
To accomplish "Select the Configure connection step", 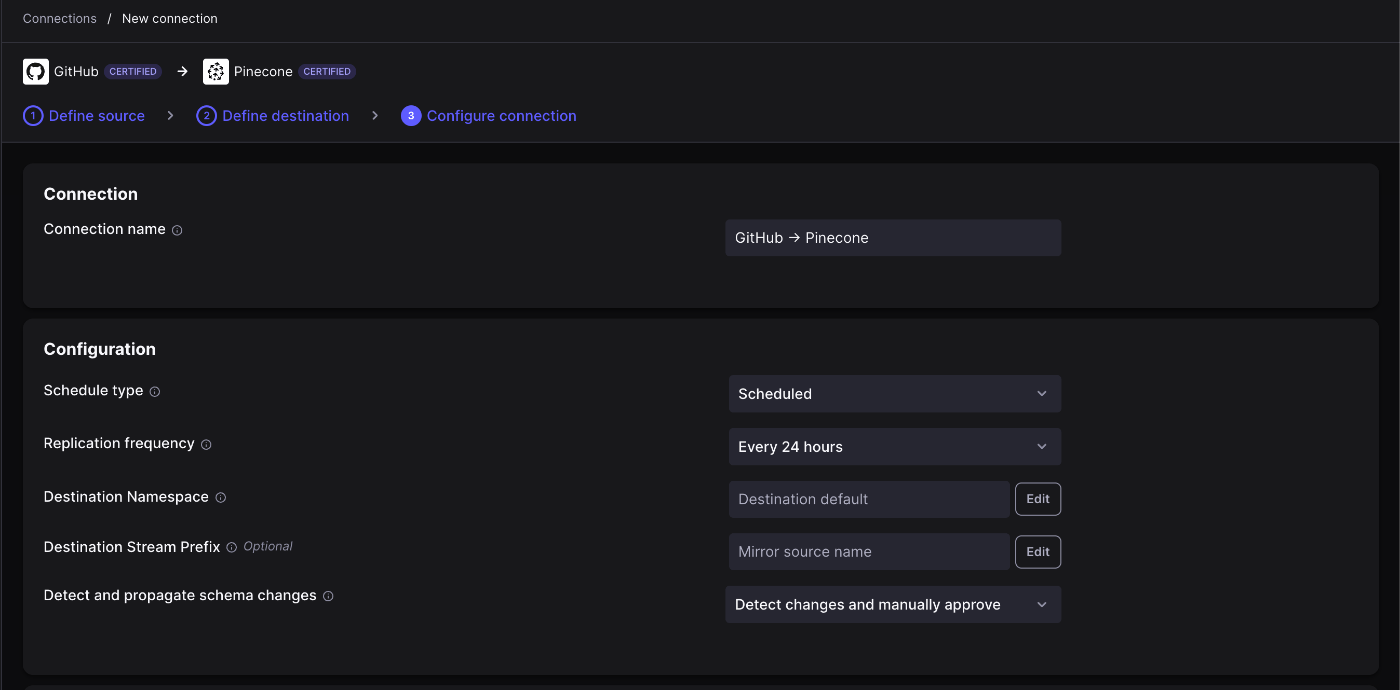I will 489,116.
